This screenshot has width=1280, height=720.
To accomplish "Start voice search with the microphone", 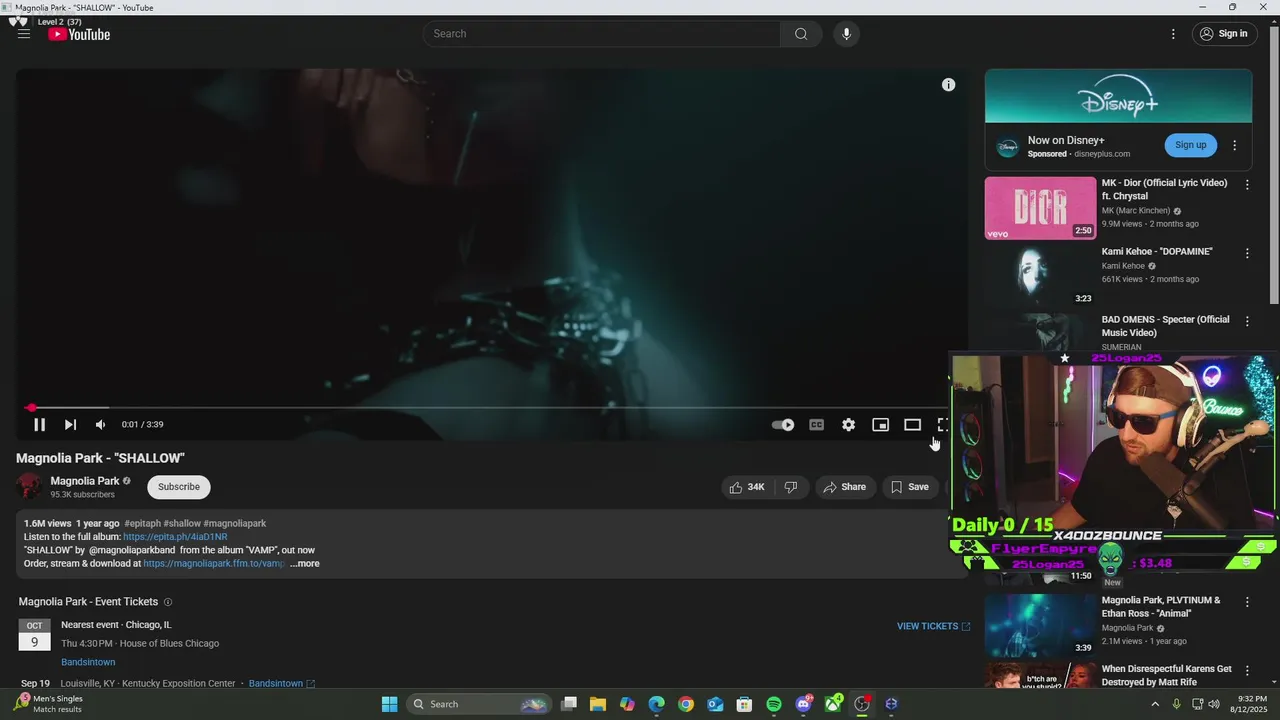I will (x=846, y=34).
